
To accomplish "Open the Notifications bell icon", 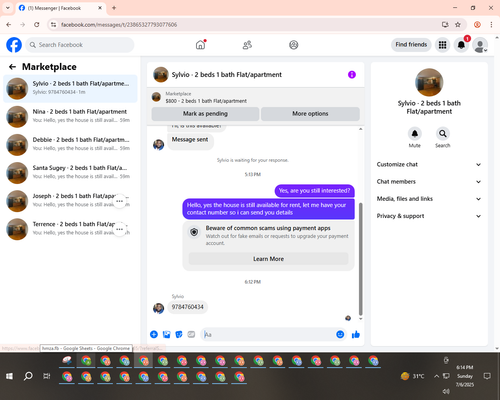I will click(x=461, y=45).
